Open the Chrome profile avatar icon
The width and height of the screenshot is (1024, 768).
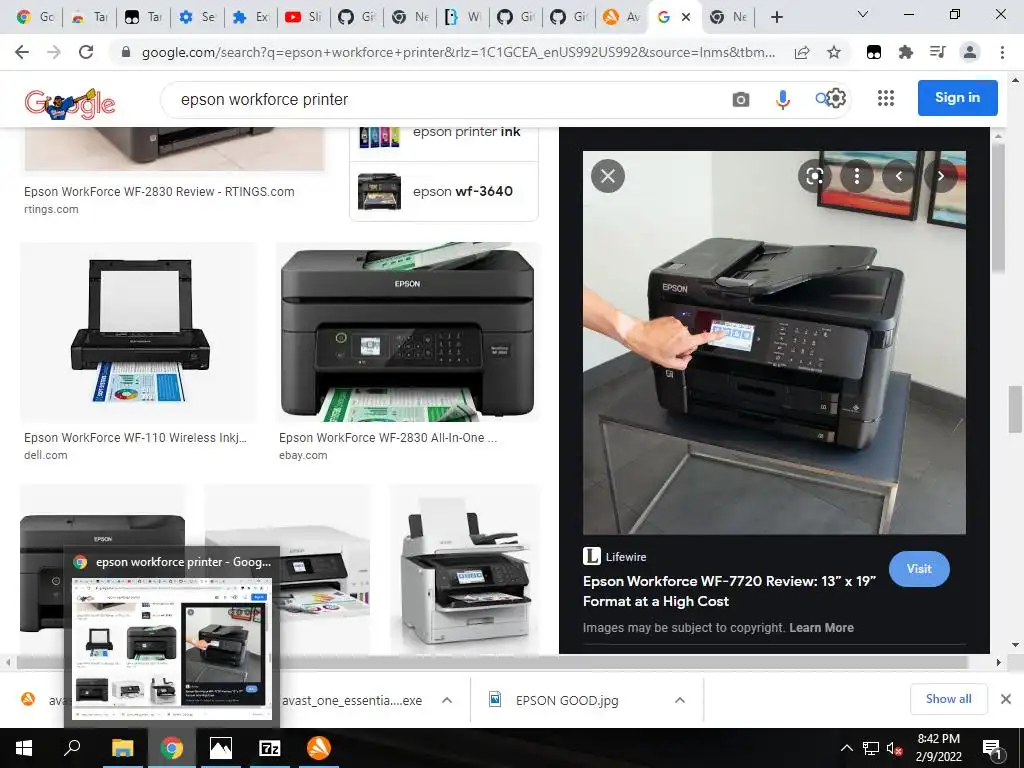(x=970, y=52)
